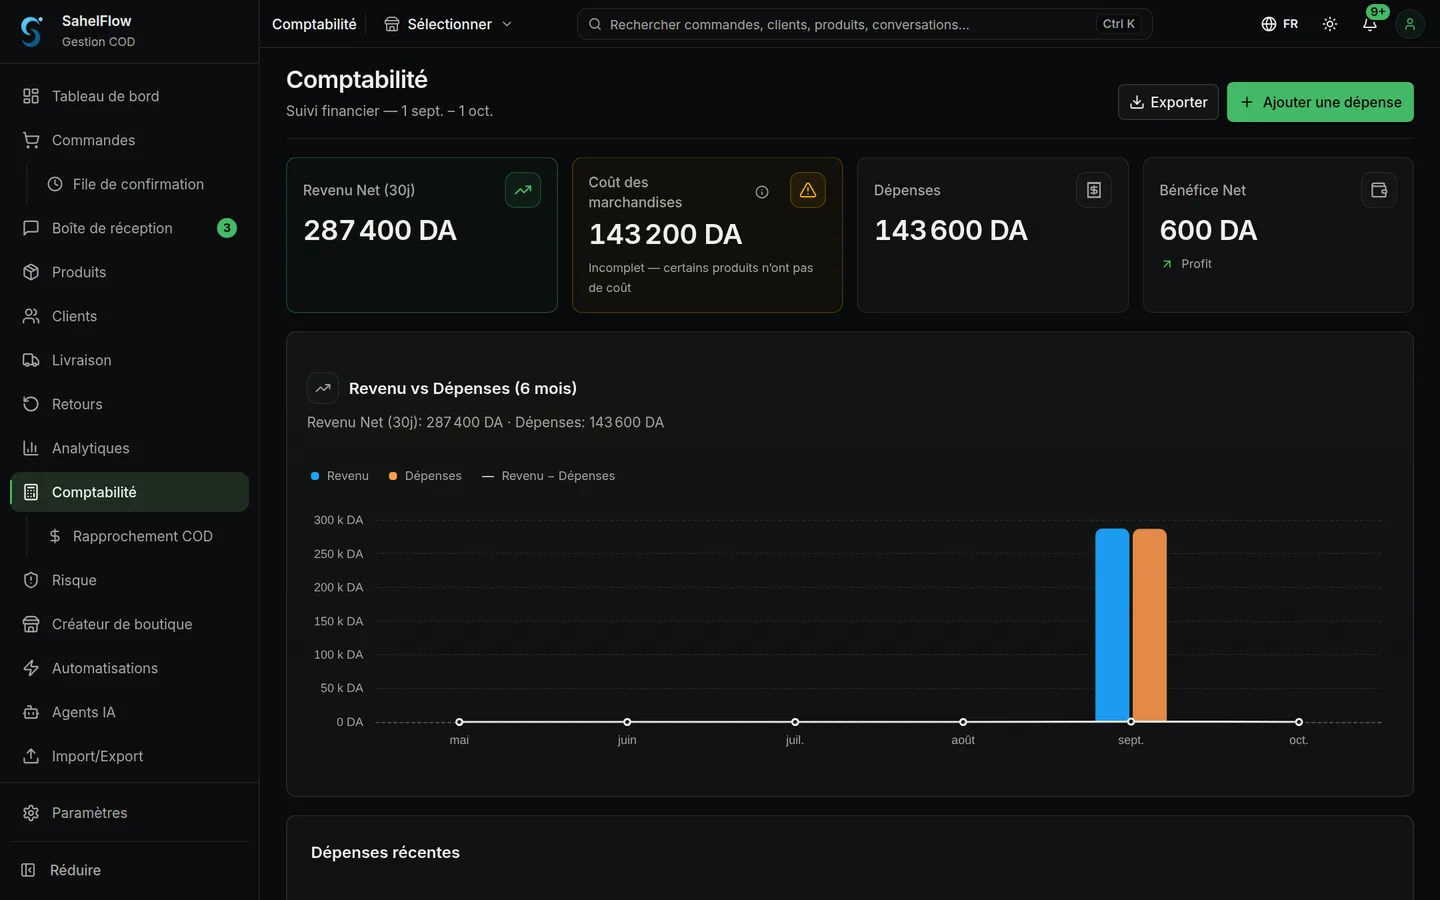1440x900 pixels.
Task: Click the orange Dépenses bar for sept.
Action: [1150, 625]
